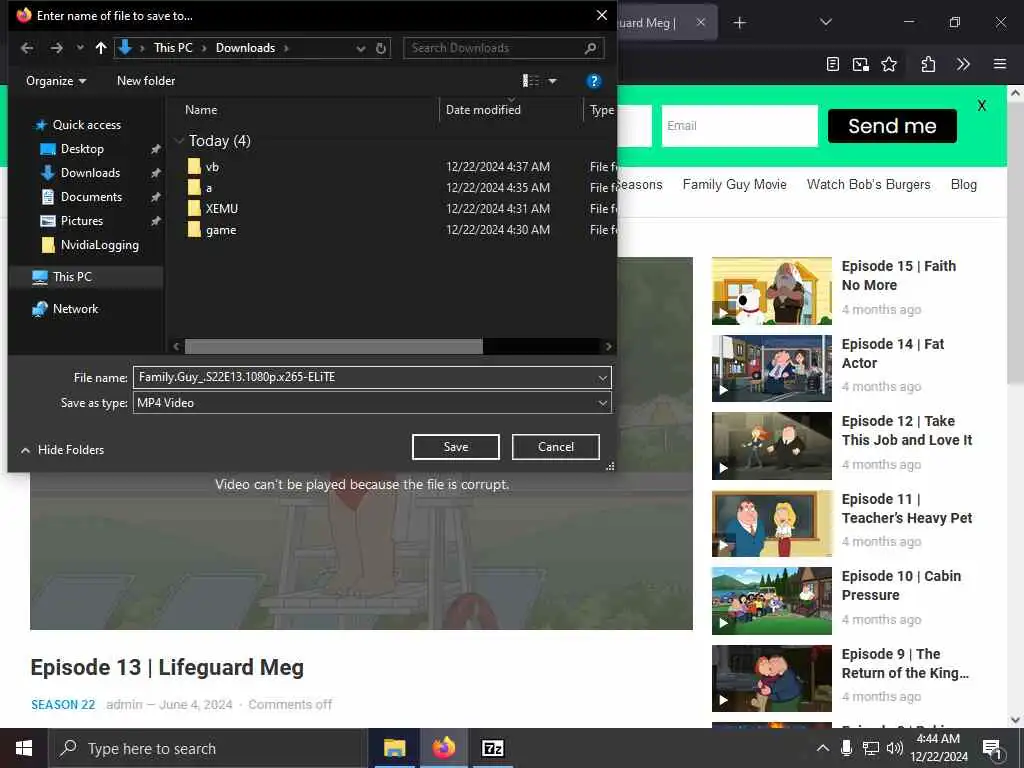Change the view layout icon
The height and width of the screenshot is (768, 1024).
click(x=530, y=81)
